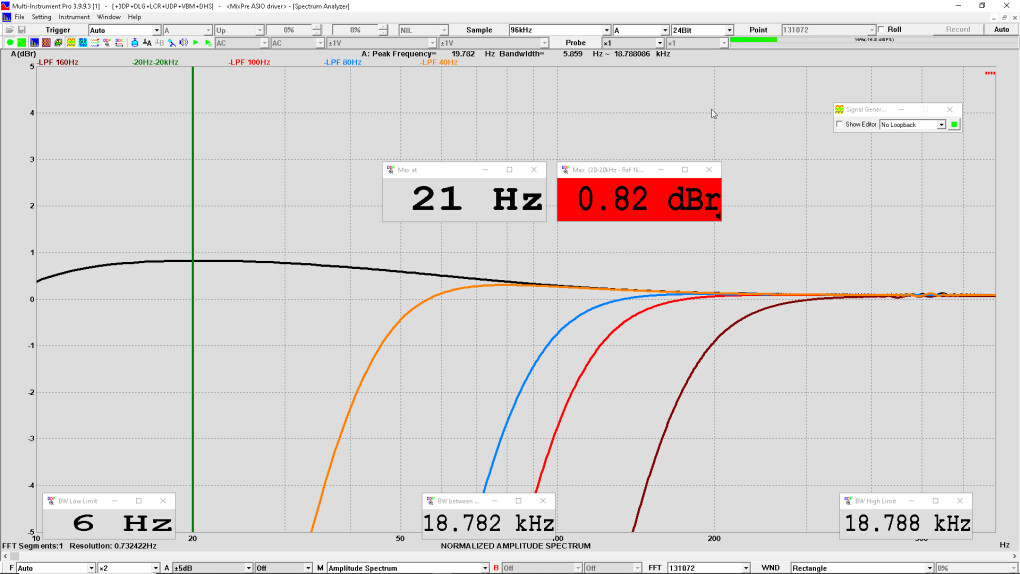Click the red dots marker at chart corner
Screen dimensions: 1020x574
pyautogui.click(x=990, y=74)
